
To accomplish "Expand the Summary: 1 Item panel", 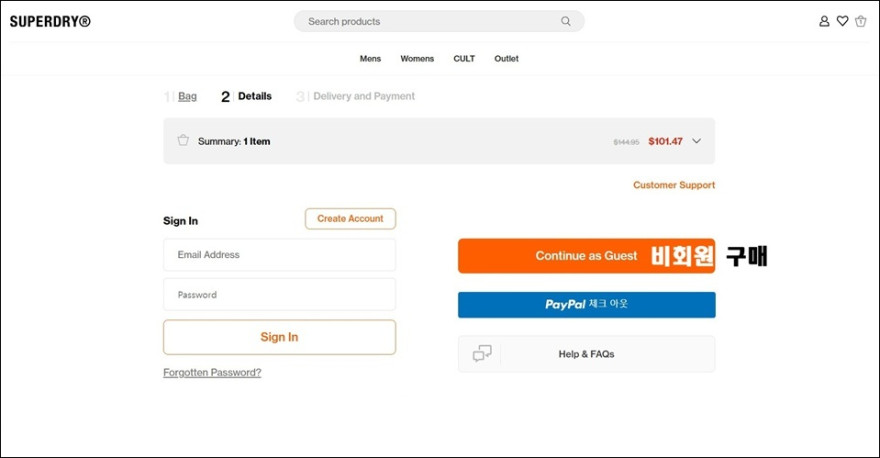I will pyautogui.click(x=439, y=141).
